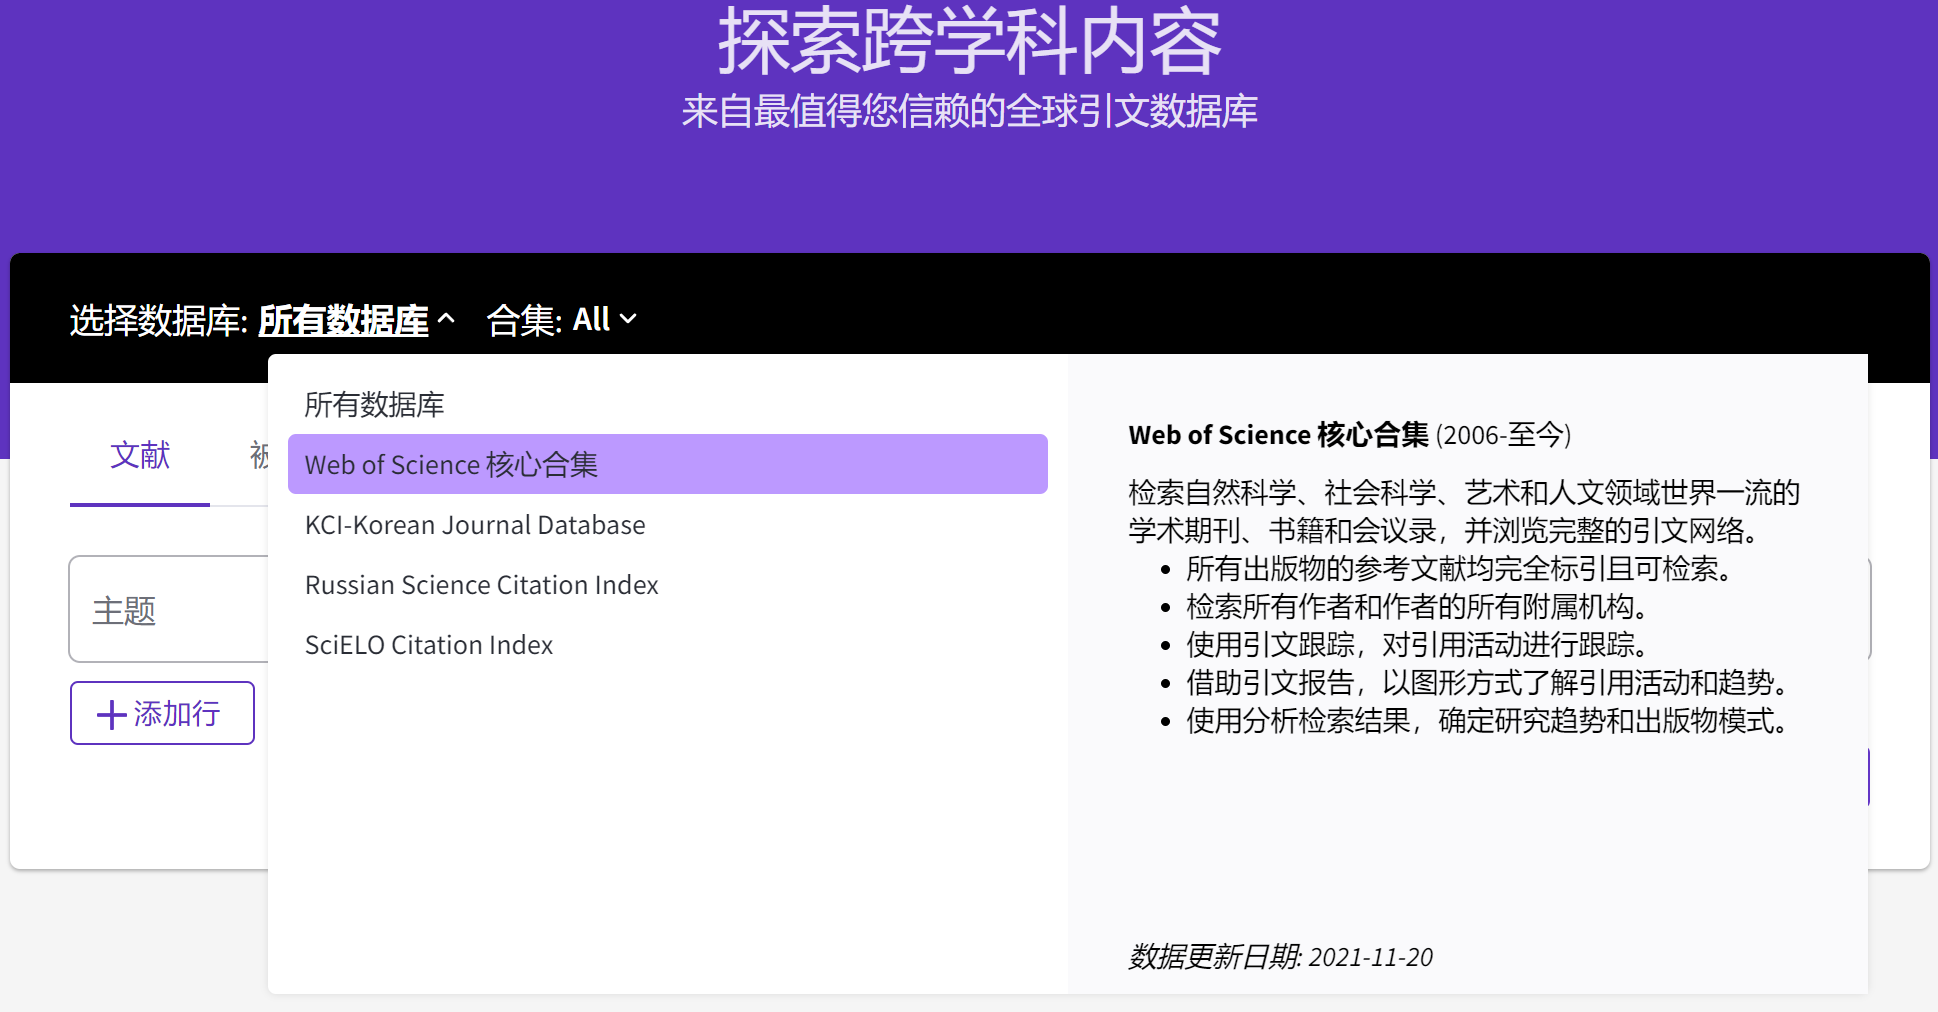
Task: Select KCI-Korean Journal Database option
Action: click(668, 524)
